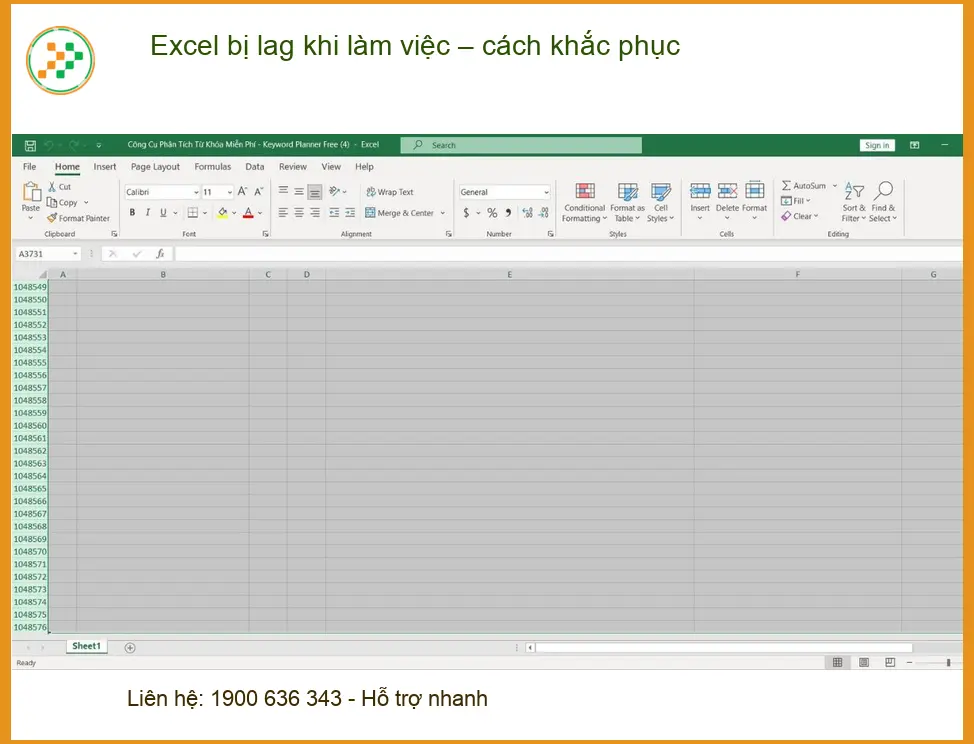974x744 pixels.
Task: Decrease decimal places
Action: coord(544,213)
